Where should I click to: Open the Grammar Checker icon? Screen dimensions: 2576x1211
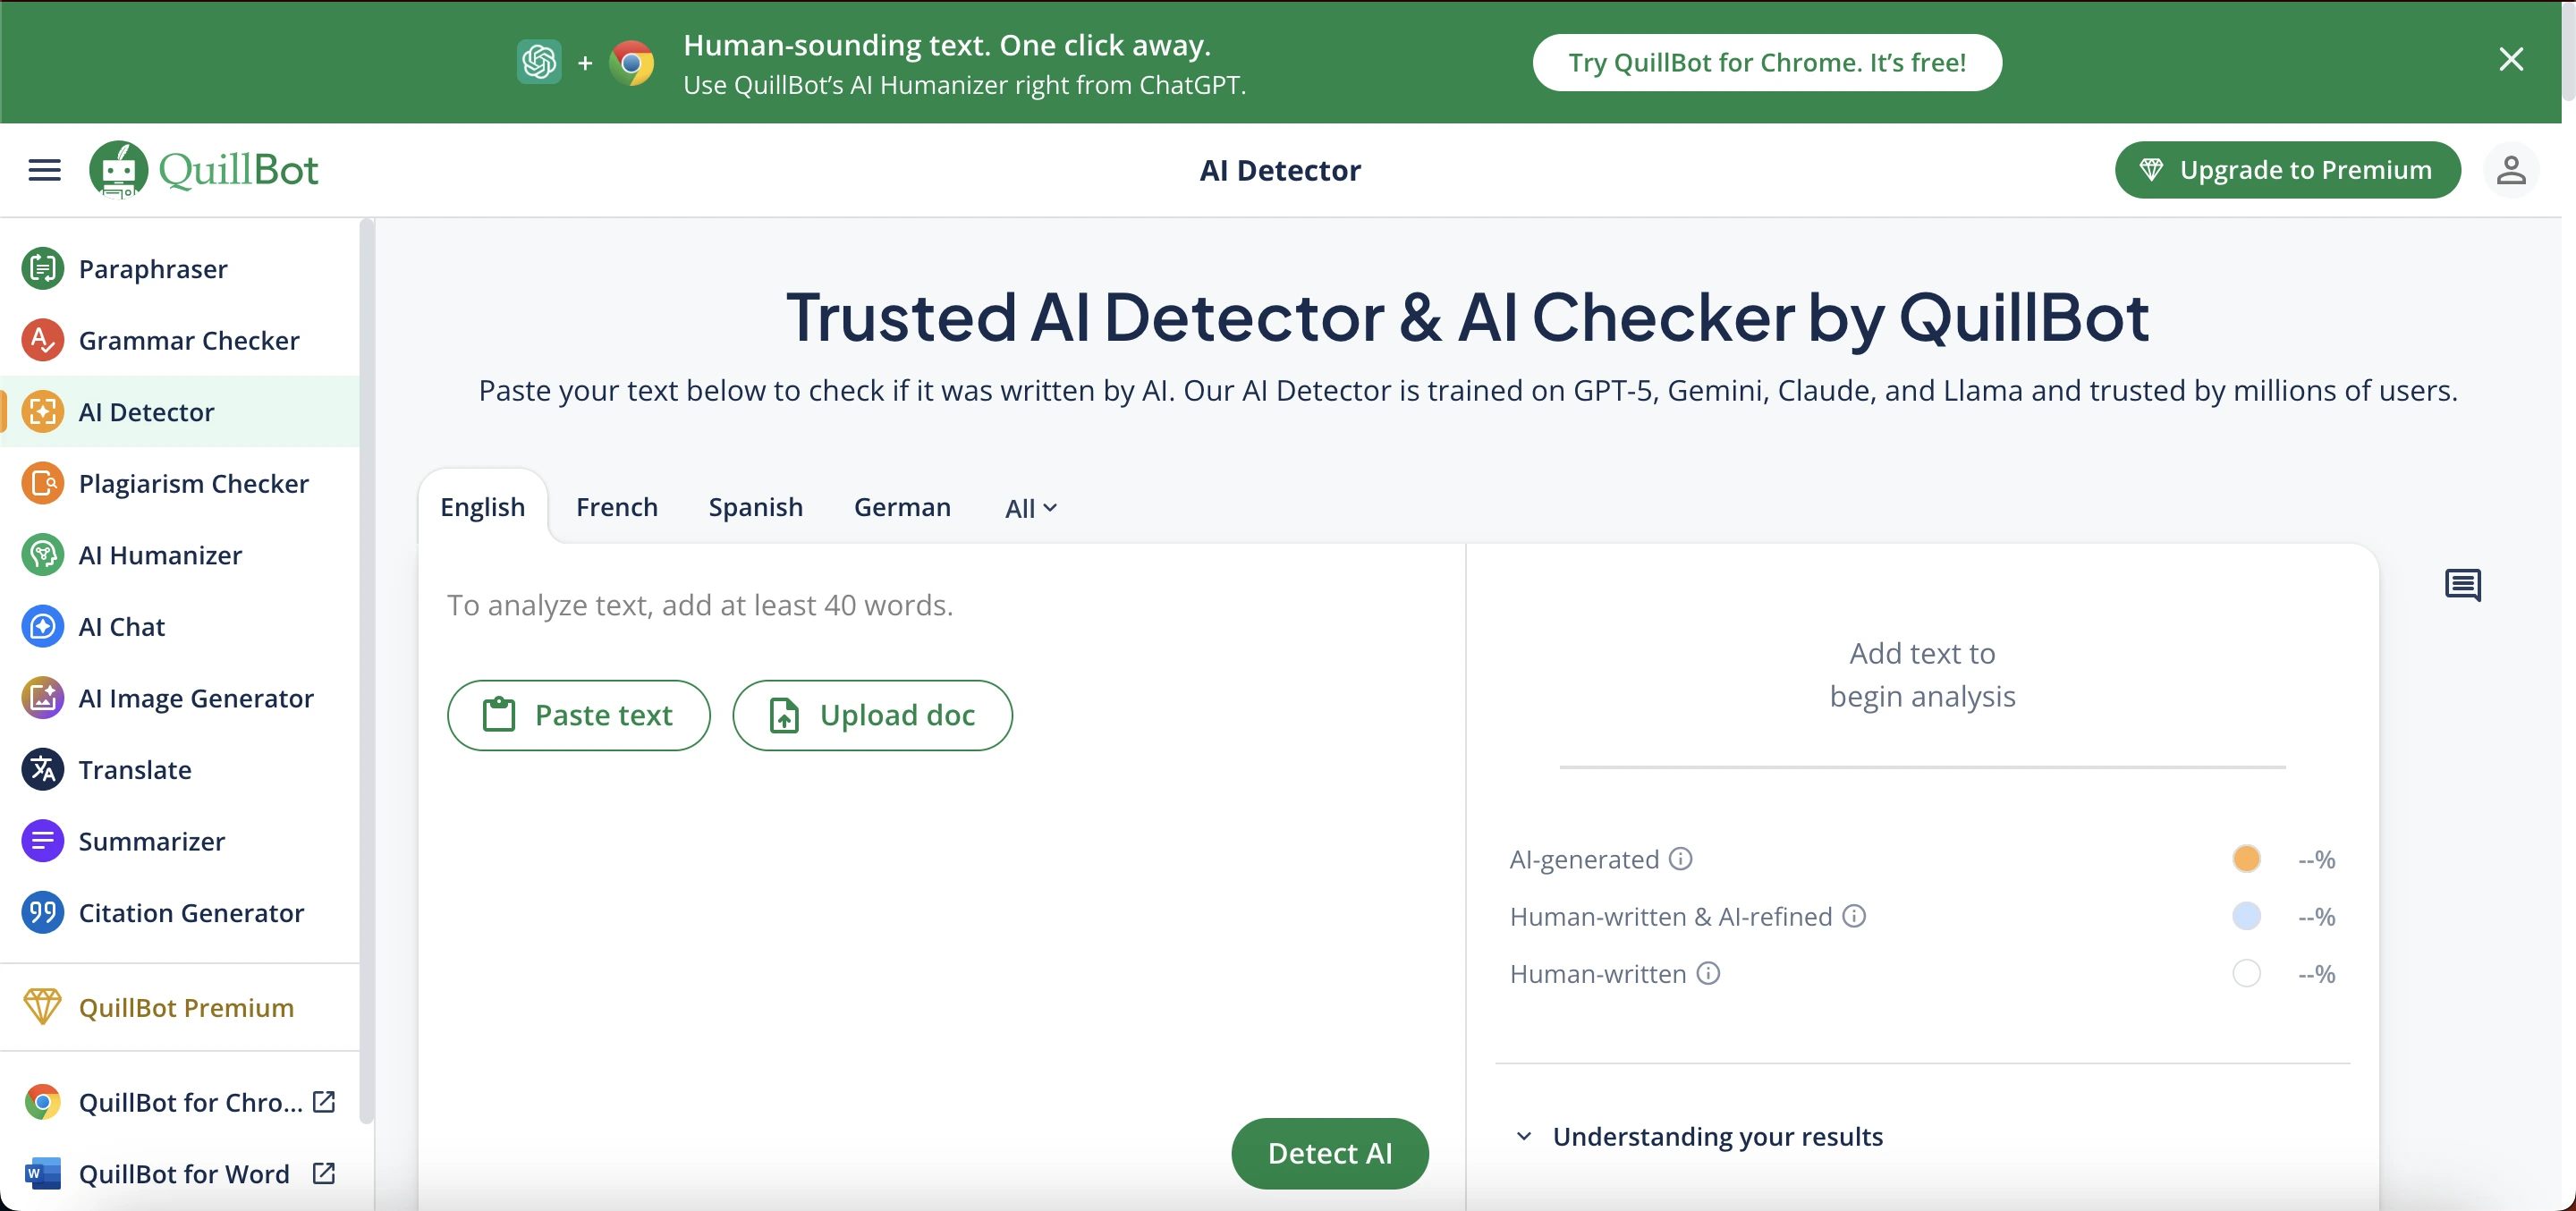(42, 340)
